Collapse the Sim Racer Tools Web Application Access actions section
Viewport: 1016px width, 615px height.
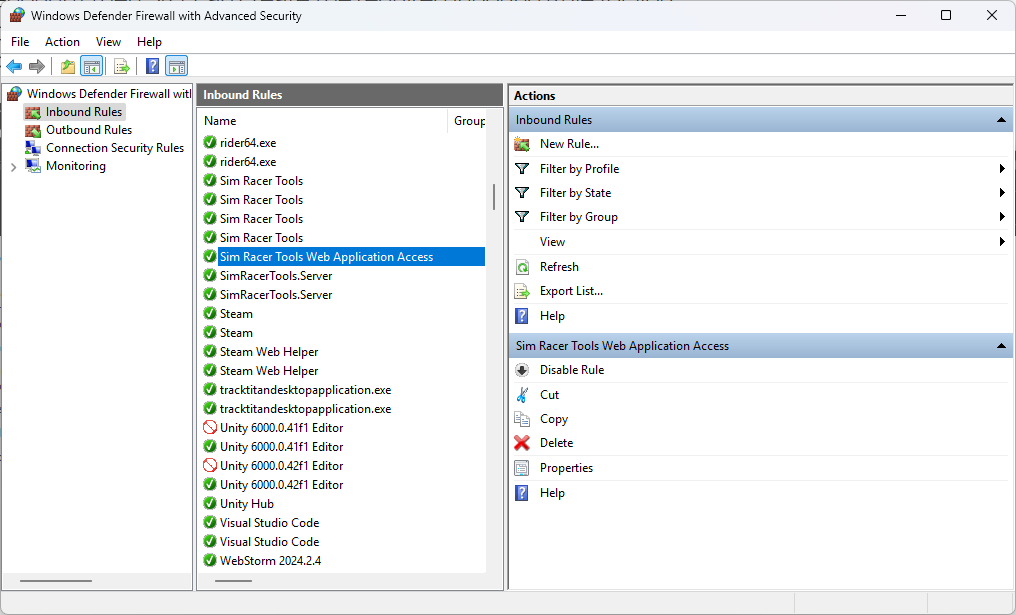1001,346
